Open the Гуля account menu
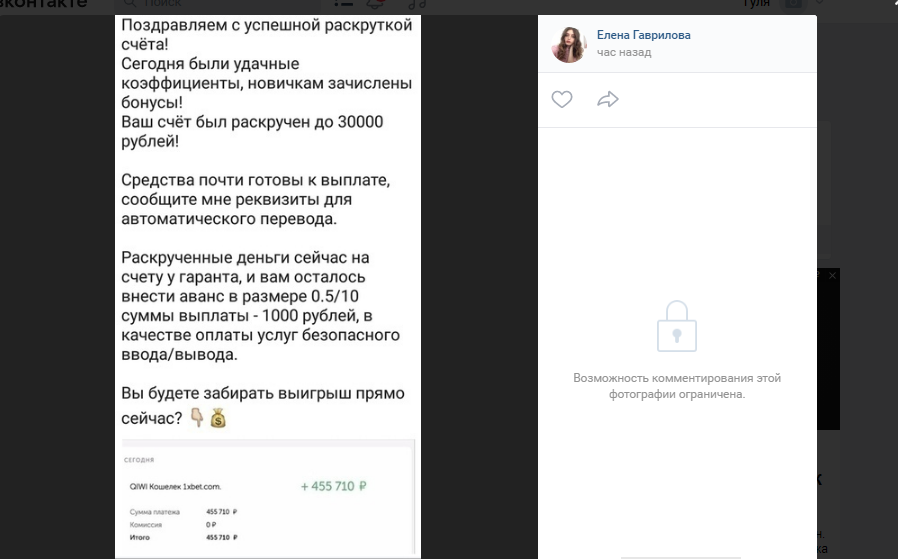This screenshot has width=898, height=559. [x=756, y=3]
